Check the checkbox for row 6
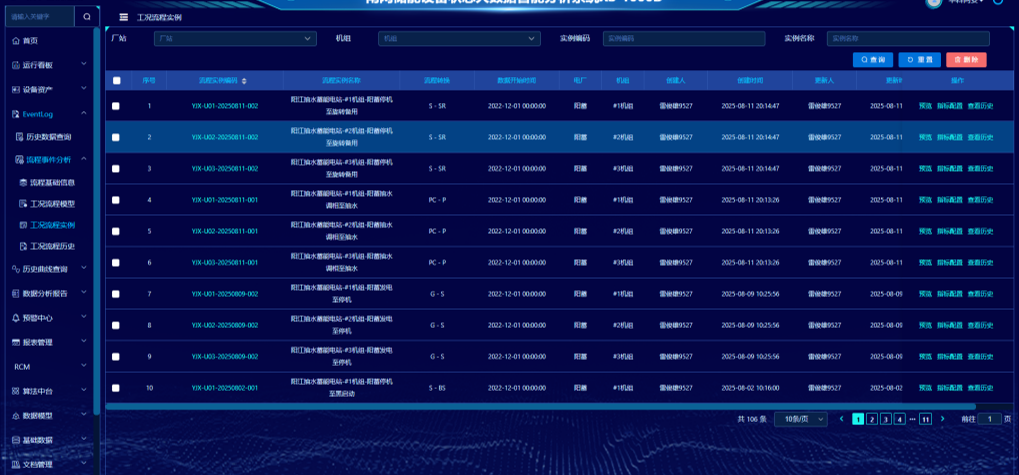 pos(116,263)
